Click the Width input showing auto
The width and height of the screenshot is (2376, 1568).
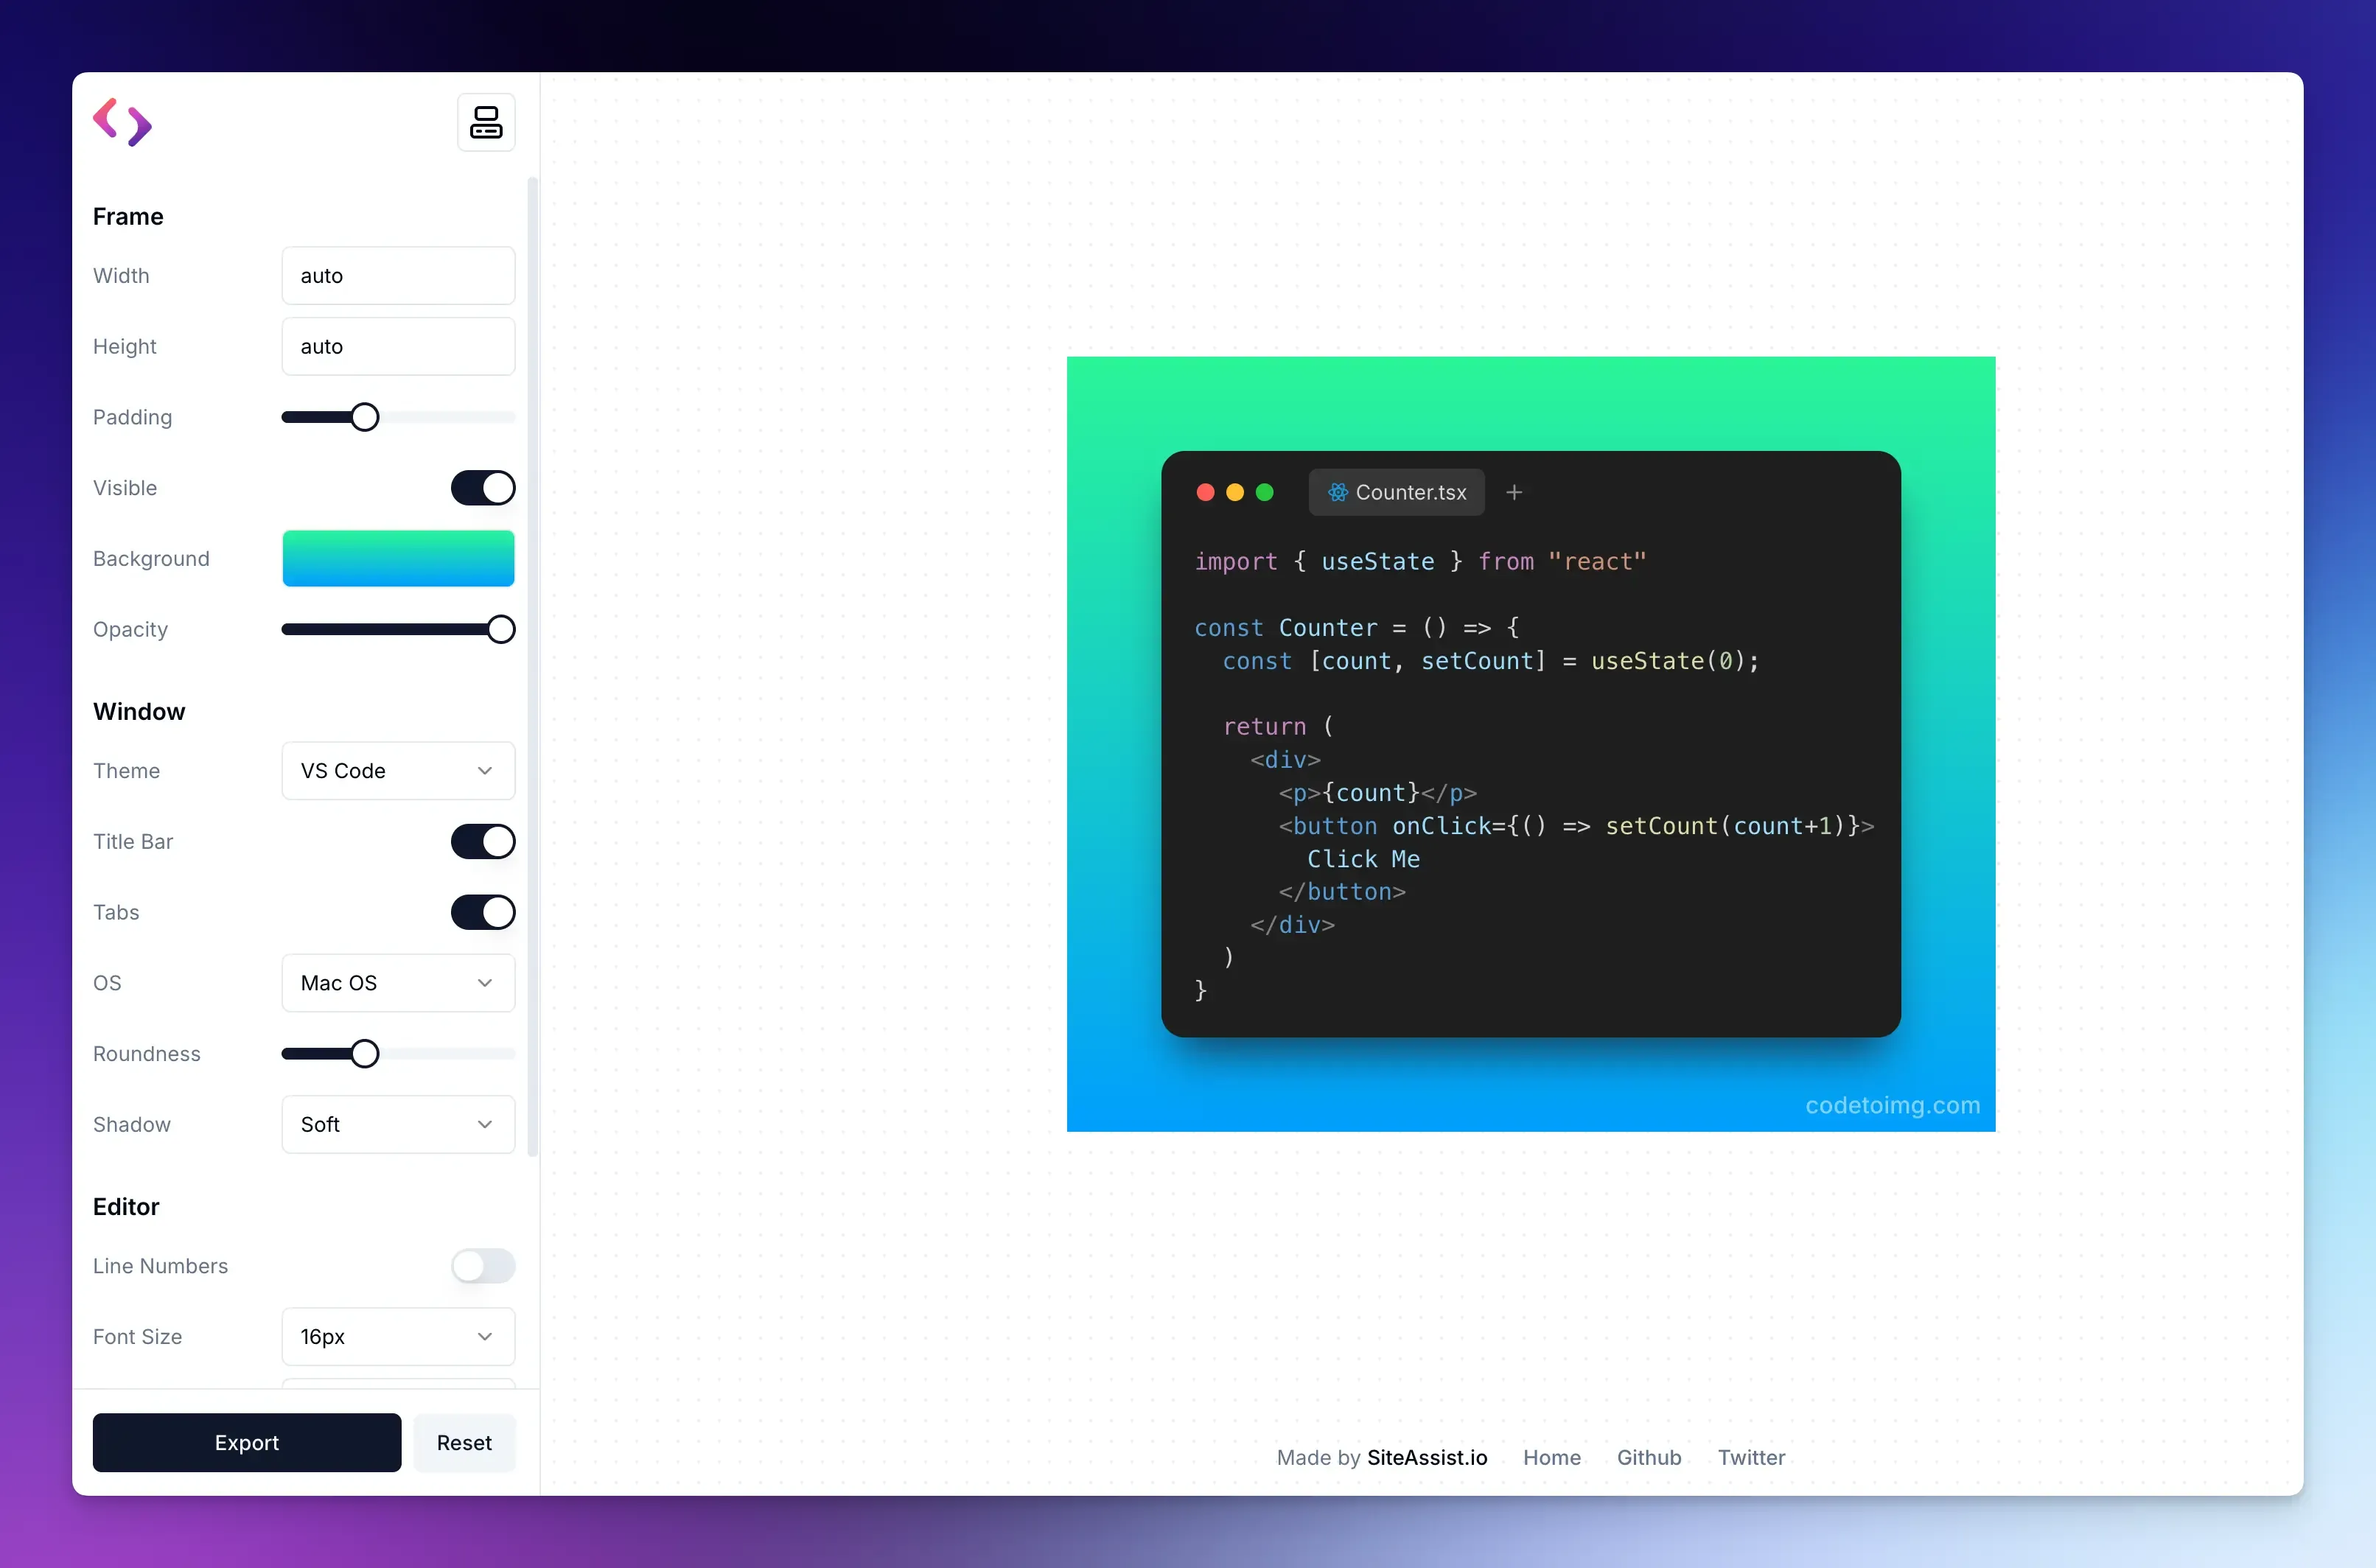pyautogui.click(x=397, y=275)
